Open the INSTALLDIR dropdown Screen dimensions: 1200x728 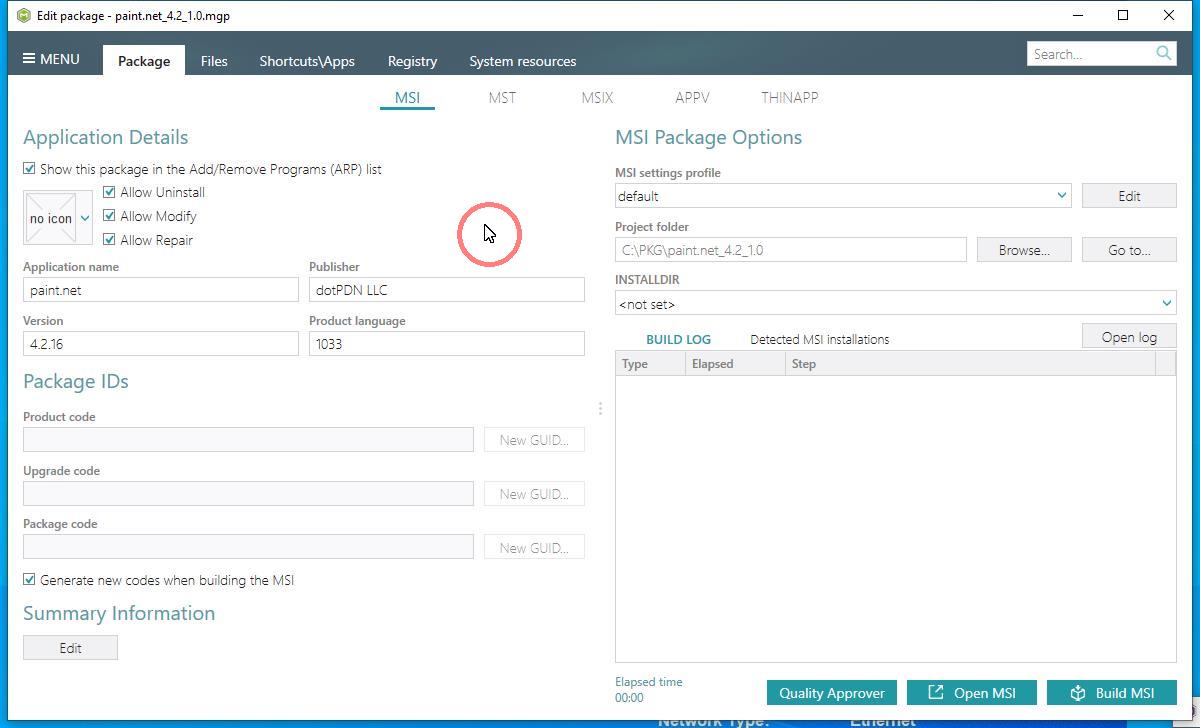tap(1166, 303)
